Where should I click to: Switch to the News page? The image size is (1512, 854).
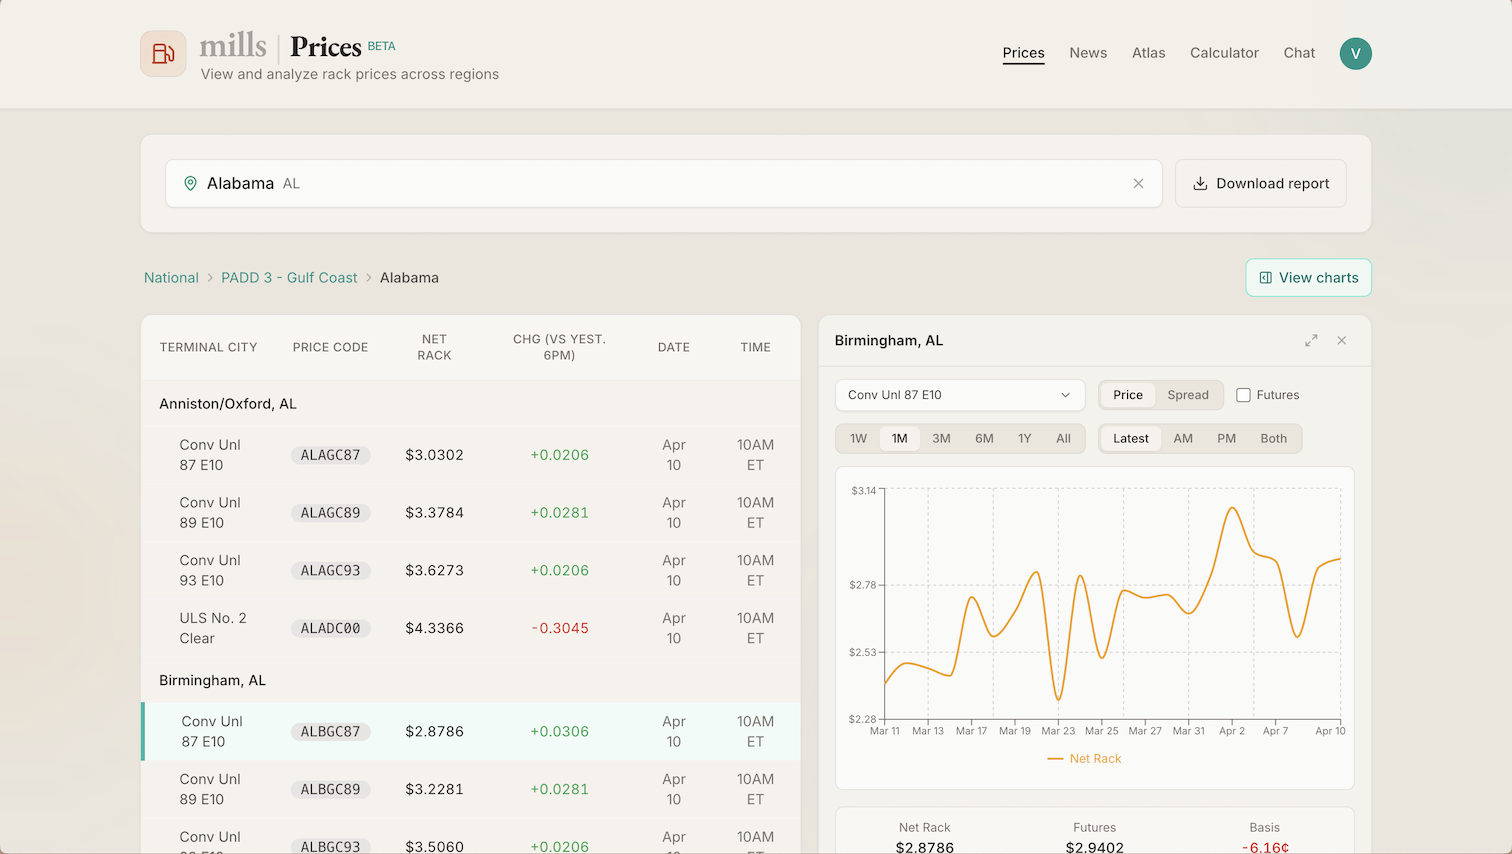(x=1088, y=53)
